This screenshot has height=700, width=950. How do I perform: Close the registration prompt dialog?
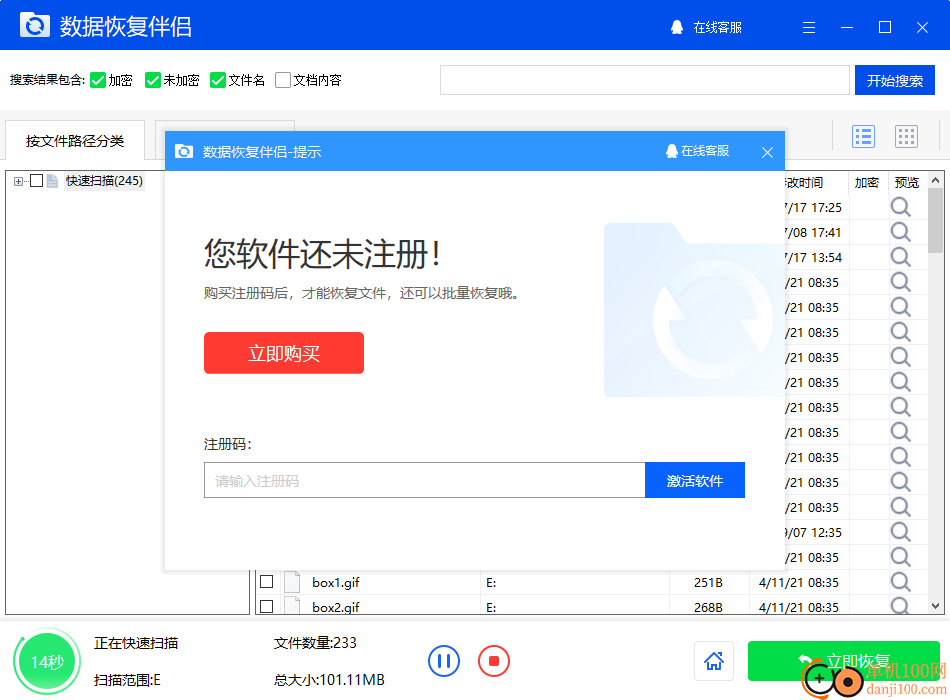(767, 152)
